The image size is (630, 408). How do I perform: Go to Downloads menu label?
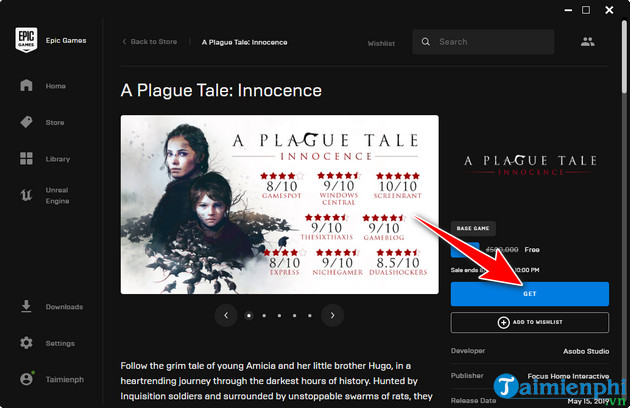[x=64, y=307]
